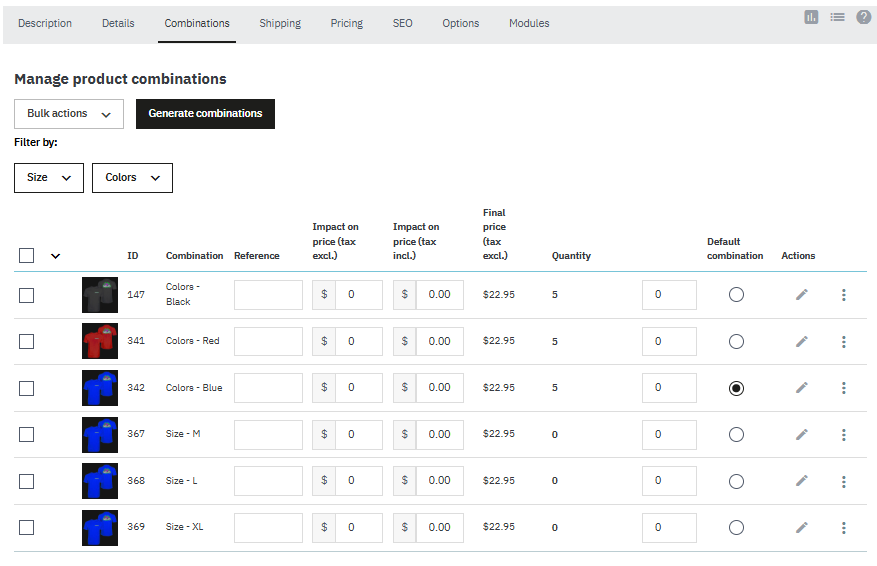Switch to the Shipping tab

tap(280, 23)
